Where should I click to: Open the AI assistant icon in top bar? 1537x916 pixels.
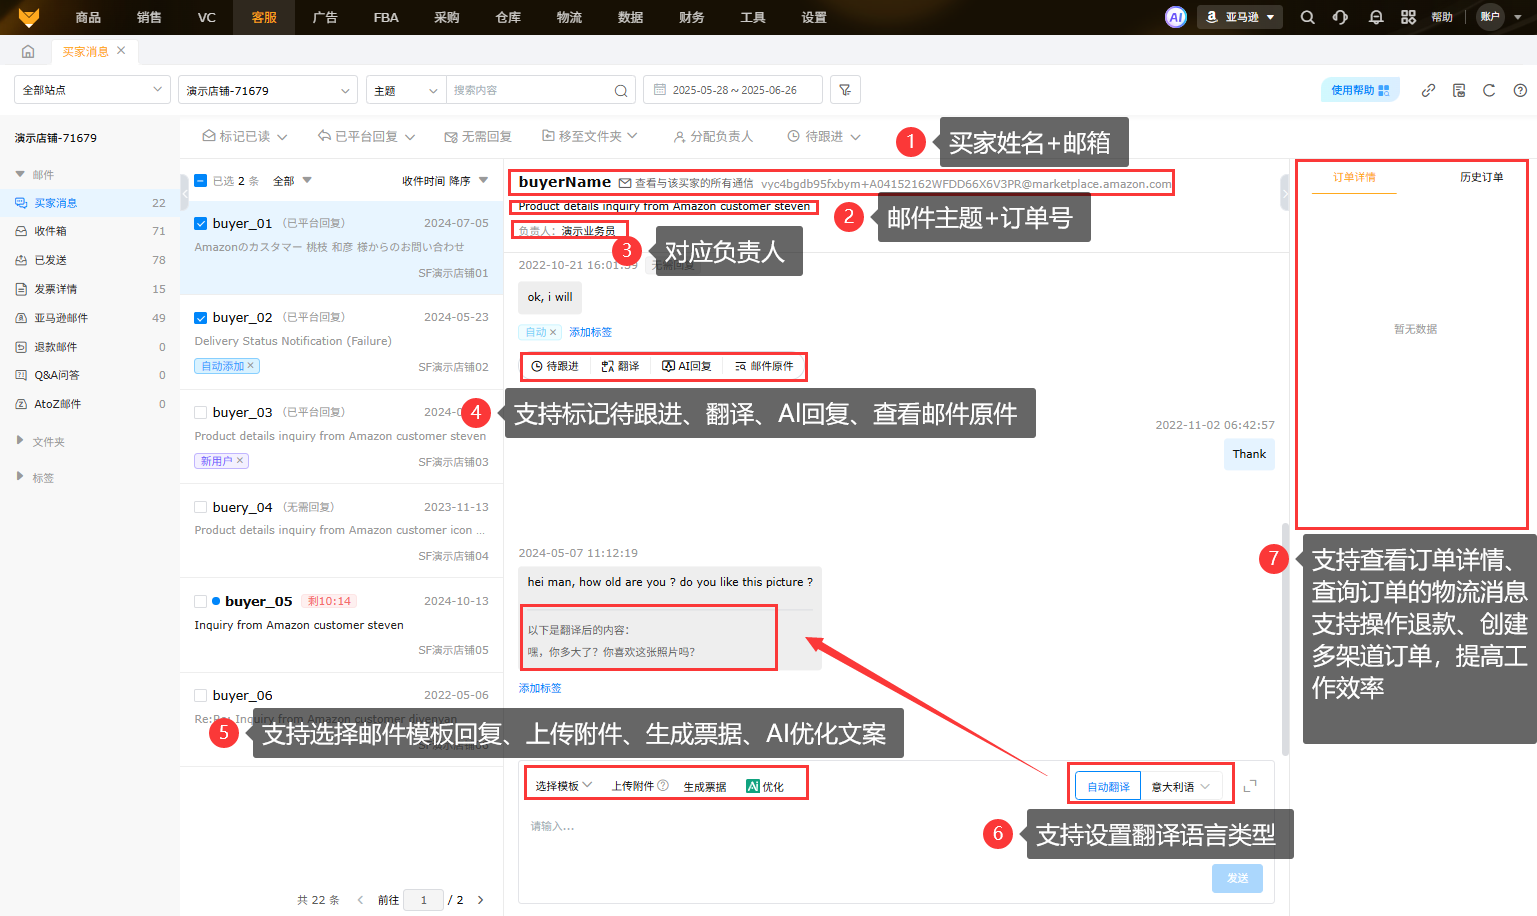coord(1176,17)
